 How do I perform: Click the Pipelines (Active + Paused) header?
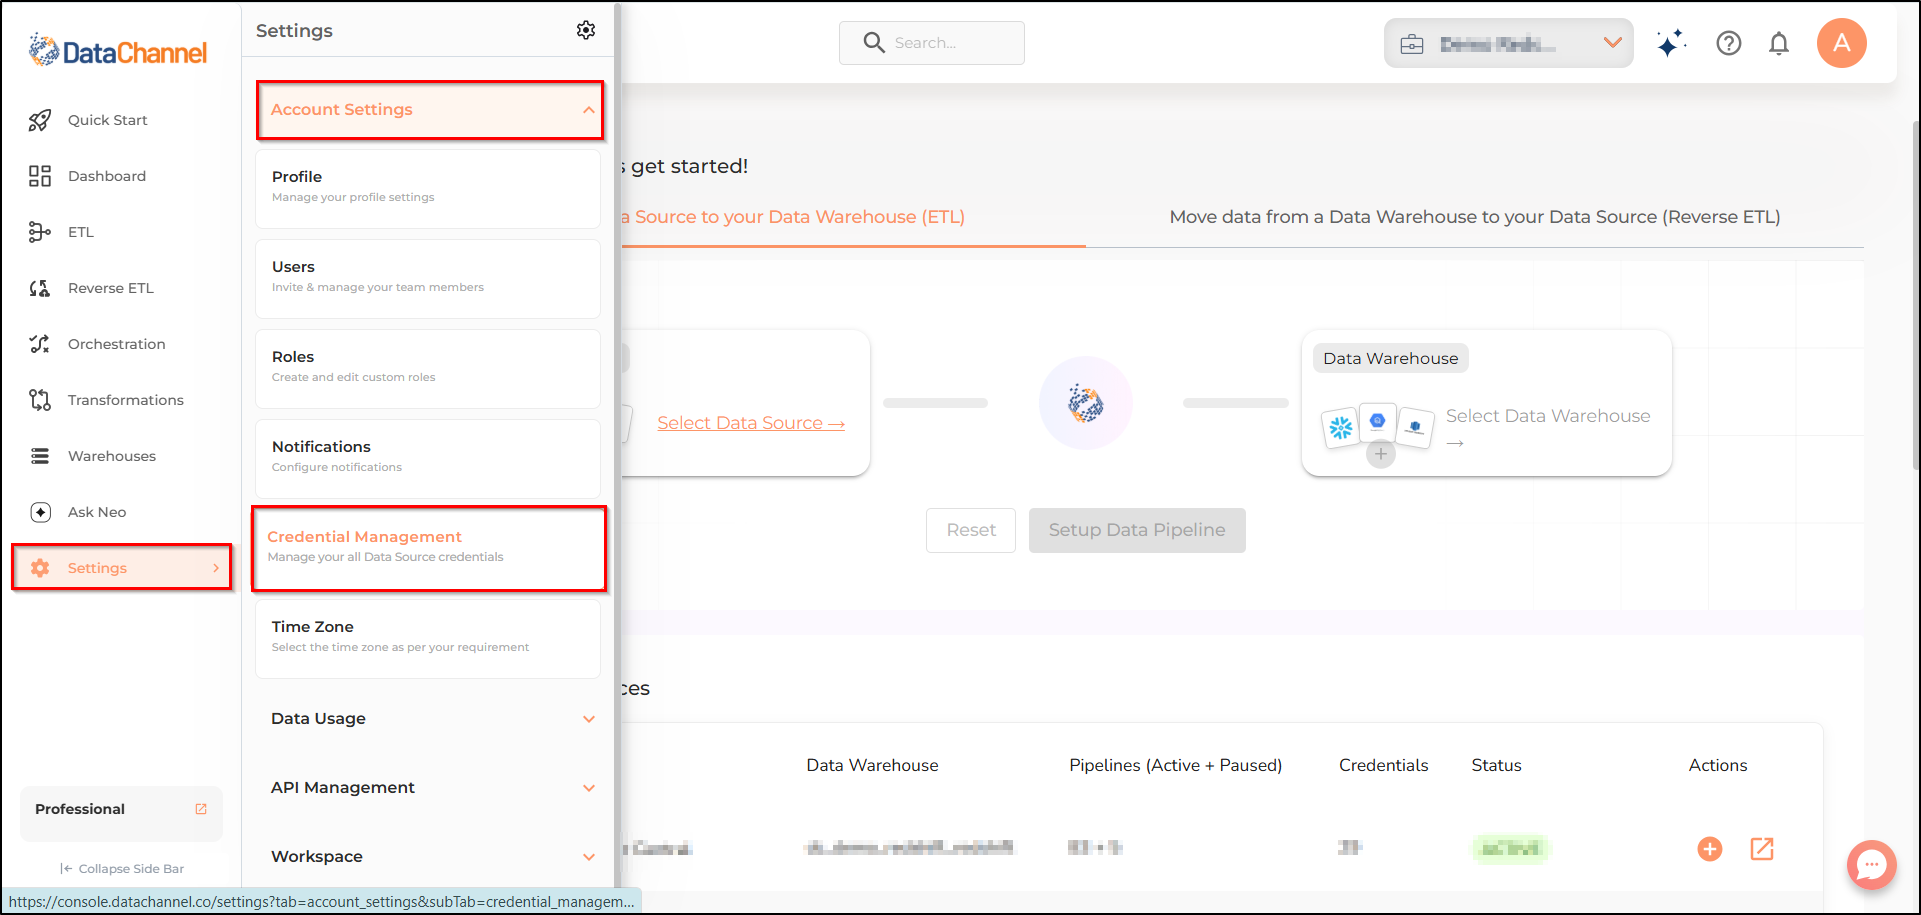1176,766
